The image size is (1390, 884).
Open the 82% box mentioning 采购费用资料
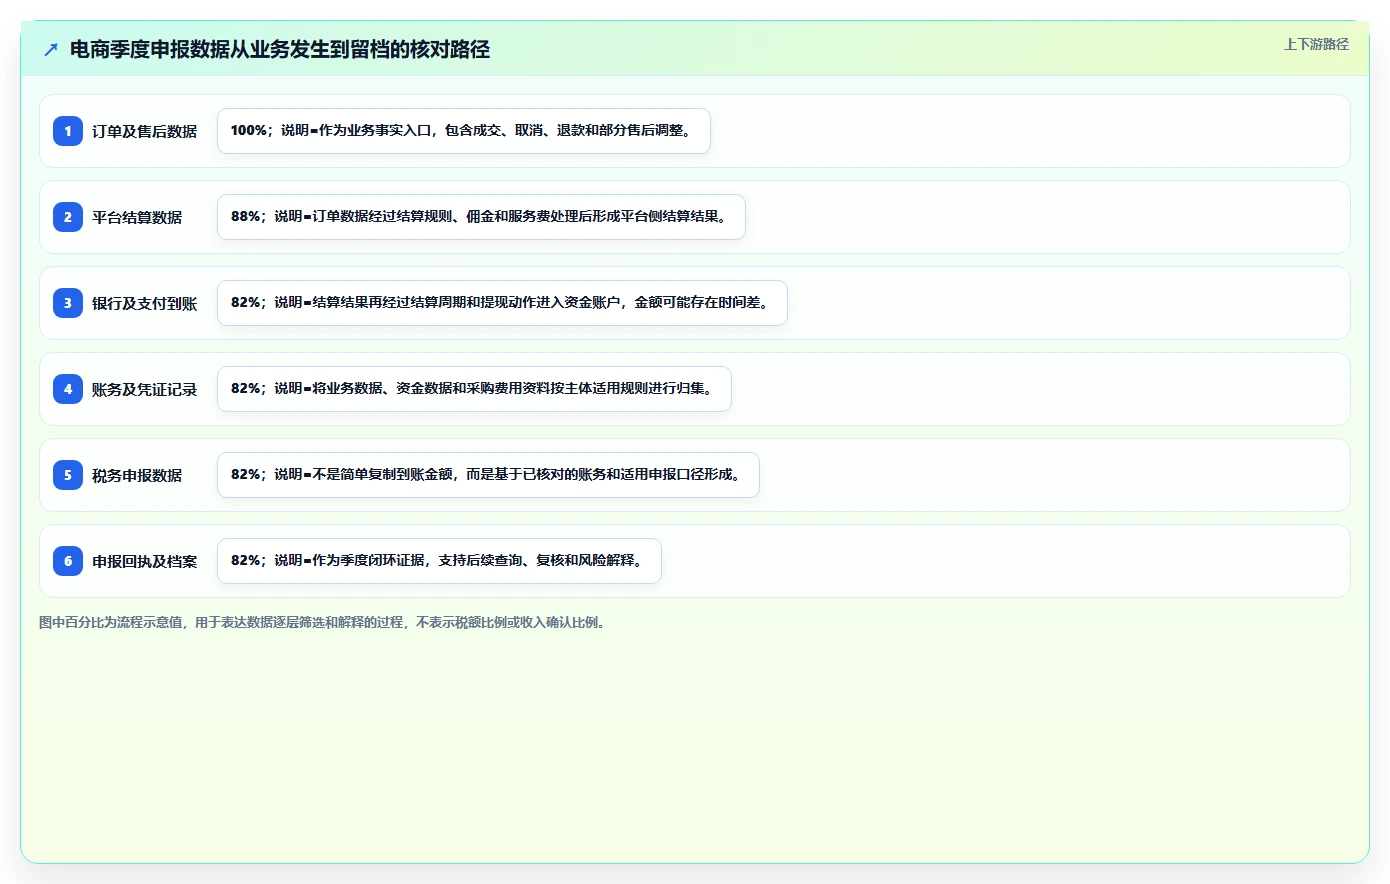coord(474,389)
